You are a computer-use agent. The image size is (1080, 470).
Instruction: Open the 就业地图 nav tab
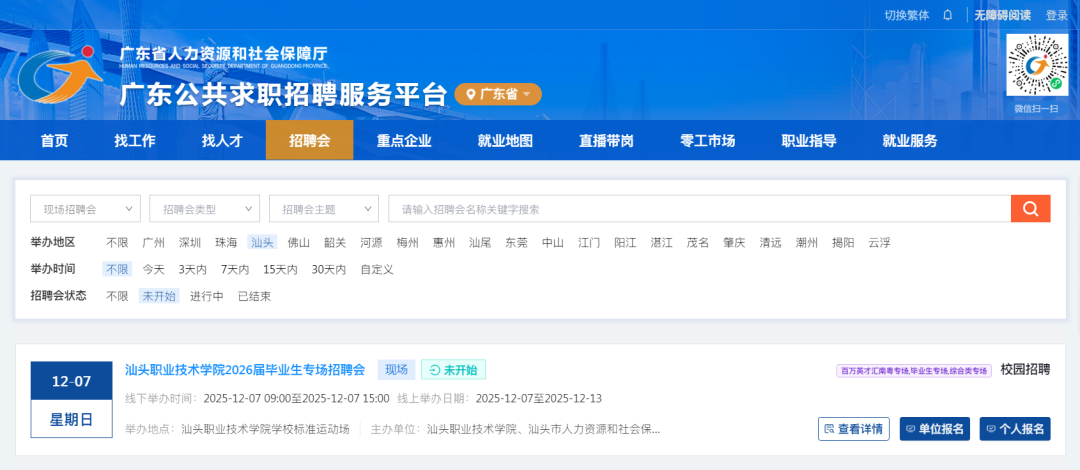[505, 141]
